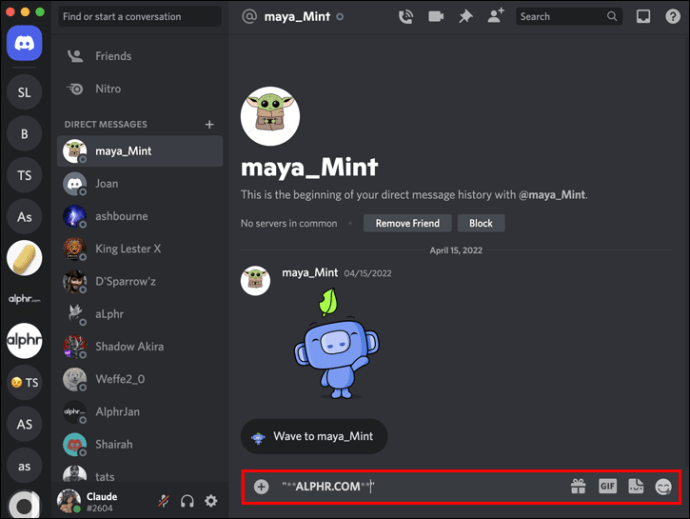The height and width of the screenshot is (519, 690).
Task: Open the inbox
Action: pyautogui.click(x=643, y=17)
